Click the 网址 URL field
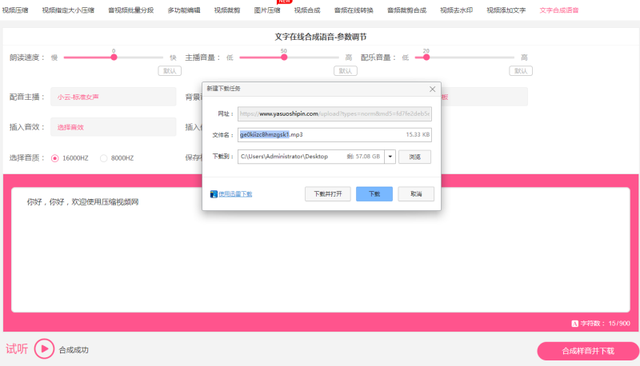 click(334, 114)
